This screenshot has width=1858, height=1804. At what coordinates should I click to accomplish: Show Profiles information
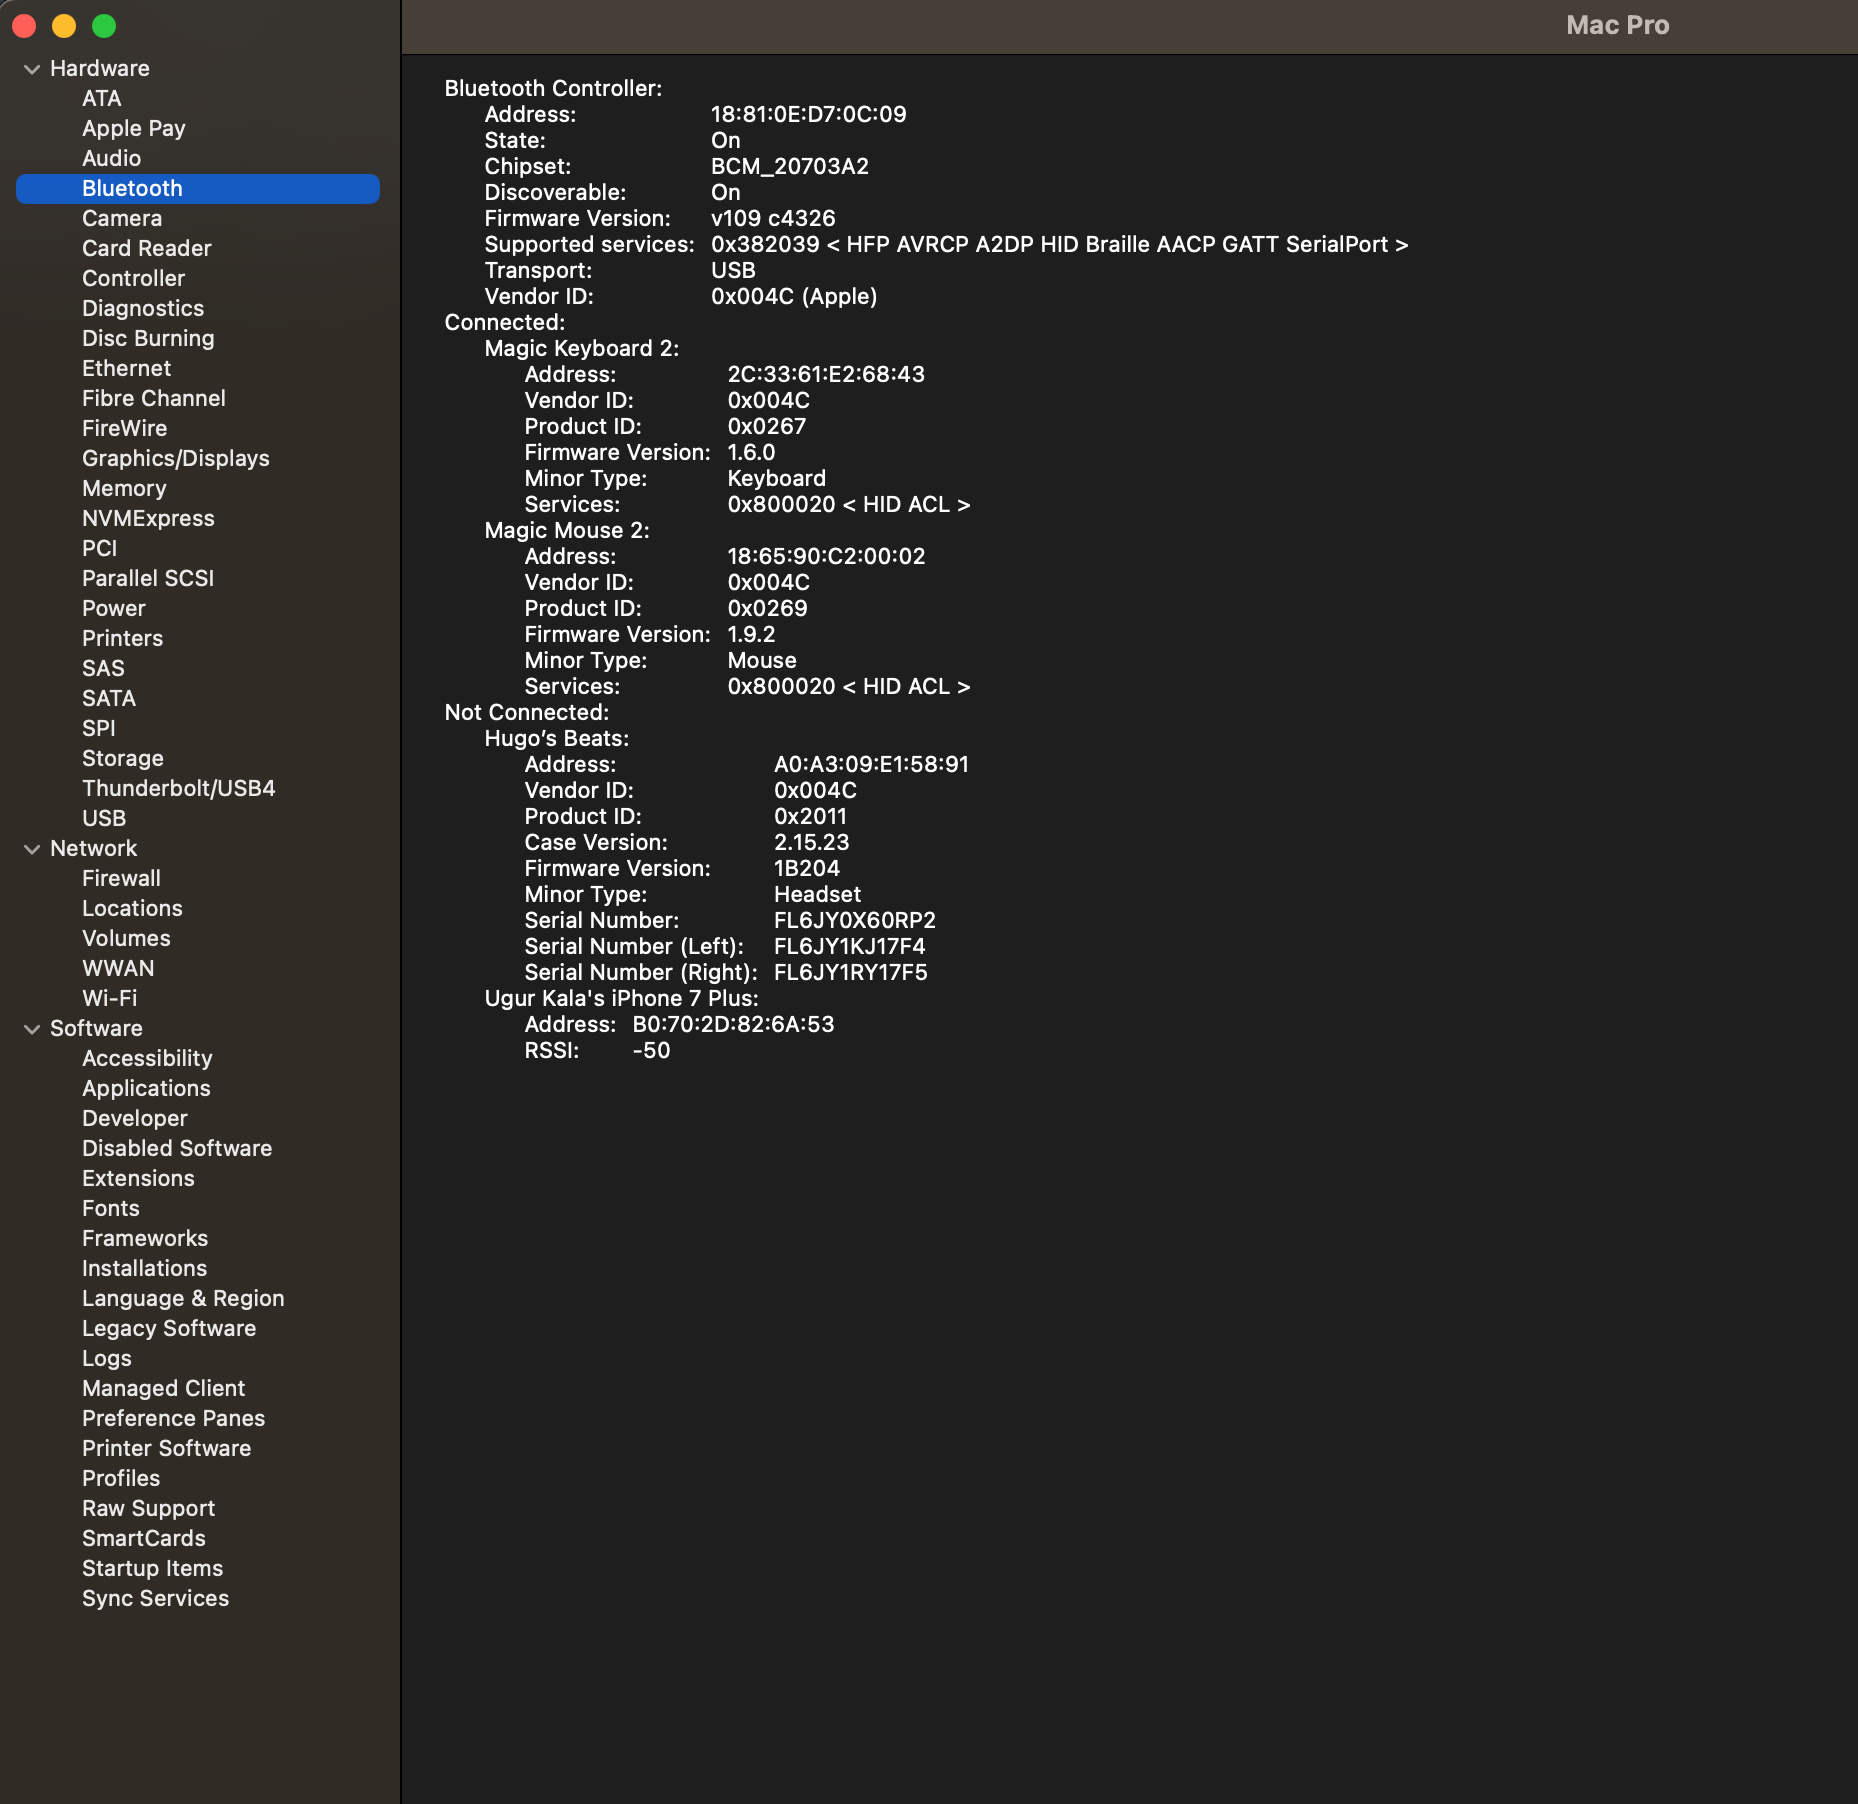point(121,1478)
